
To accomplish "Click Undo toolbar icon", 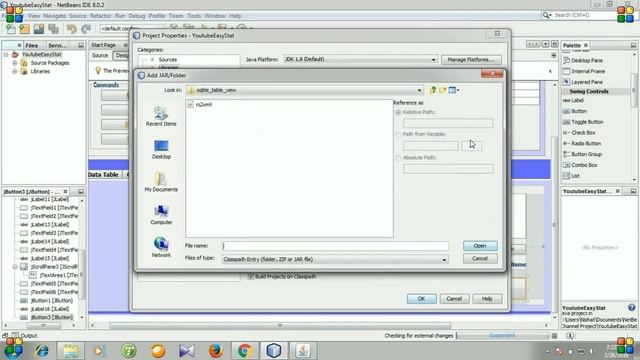I will pyautogui.click(x=72, y=29).
